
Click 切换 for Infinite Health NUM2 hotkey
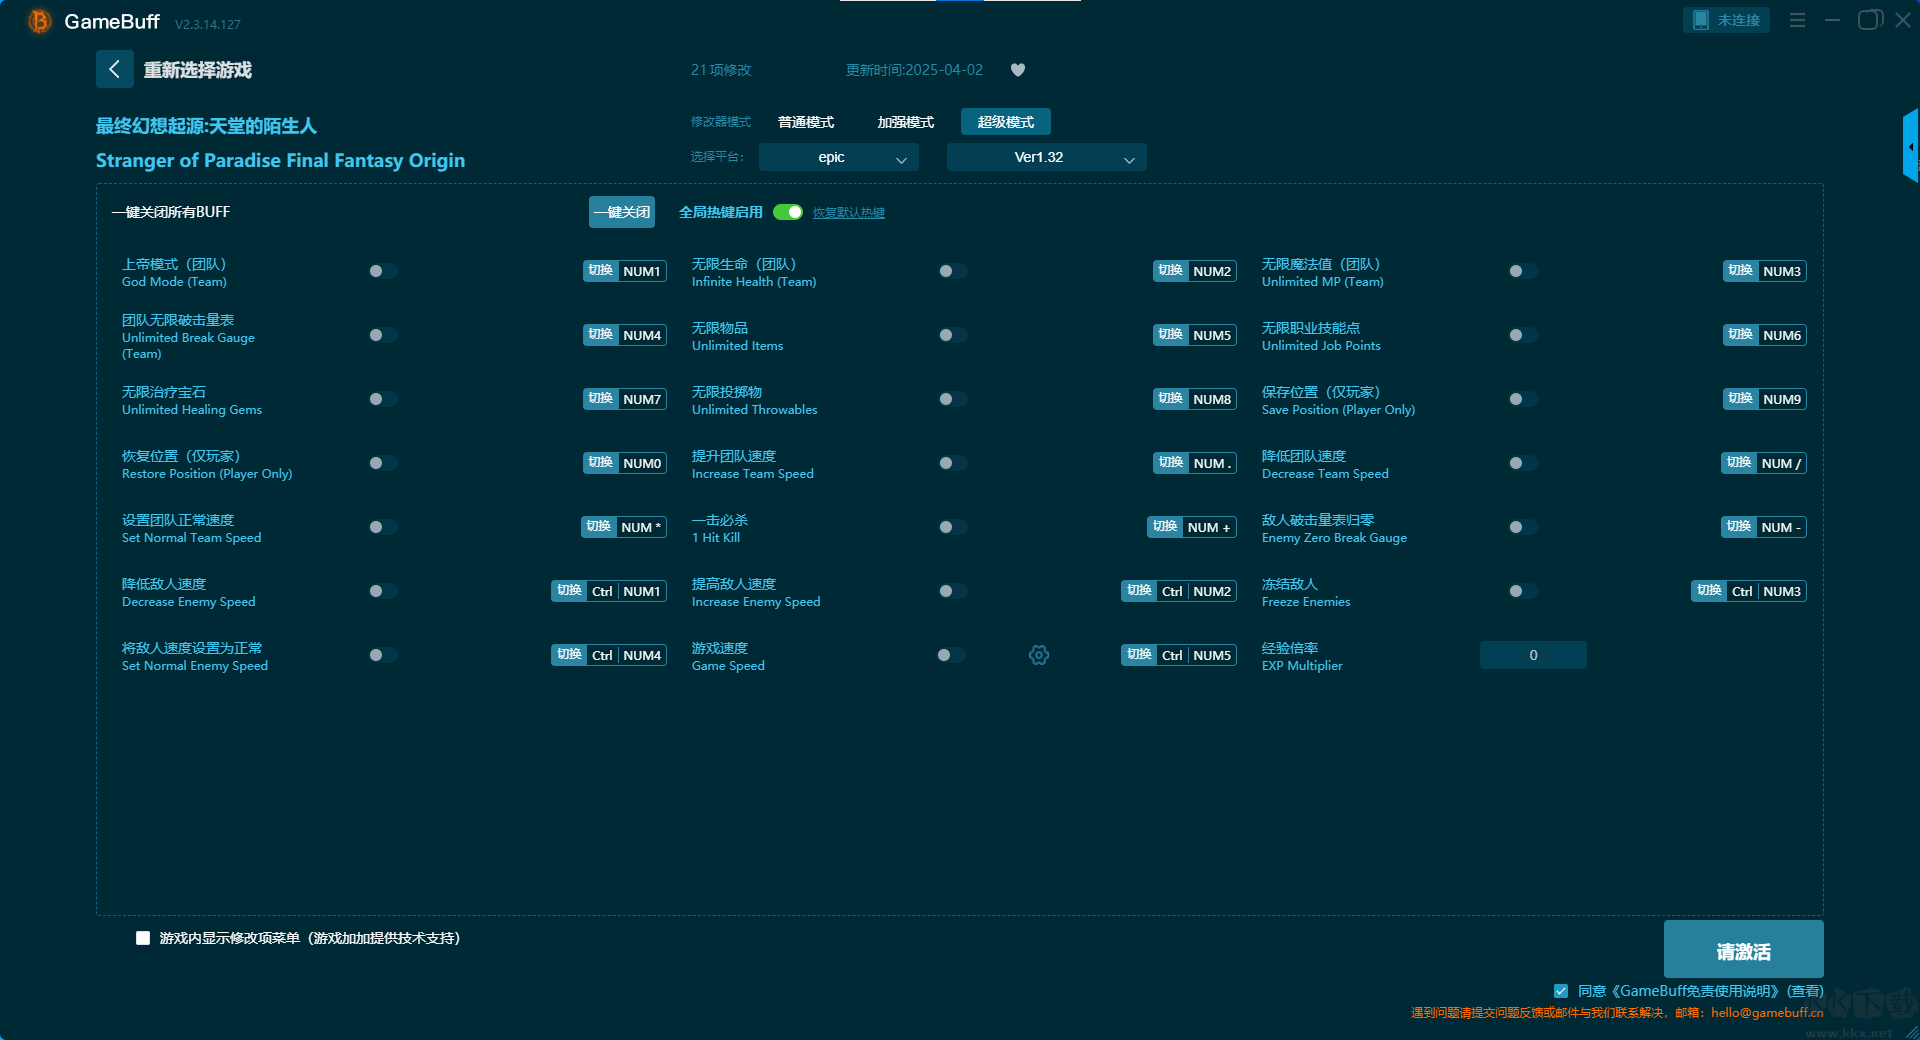[1170, 271]
